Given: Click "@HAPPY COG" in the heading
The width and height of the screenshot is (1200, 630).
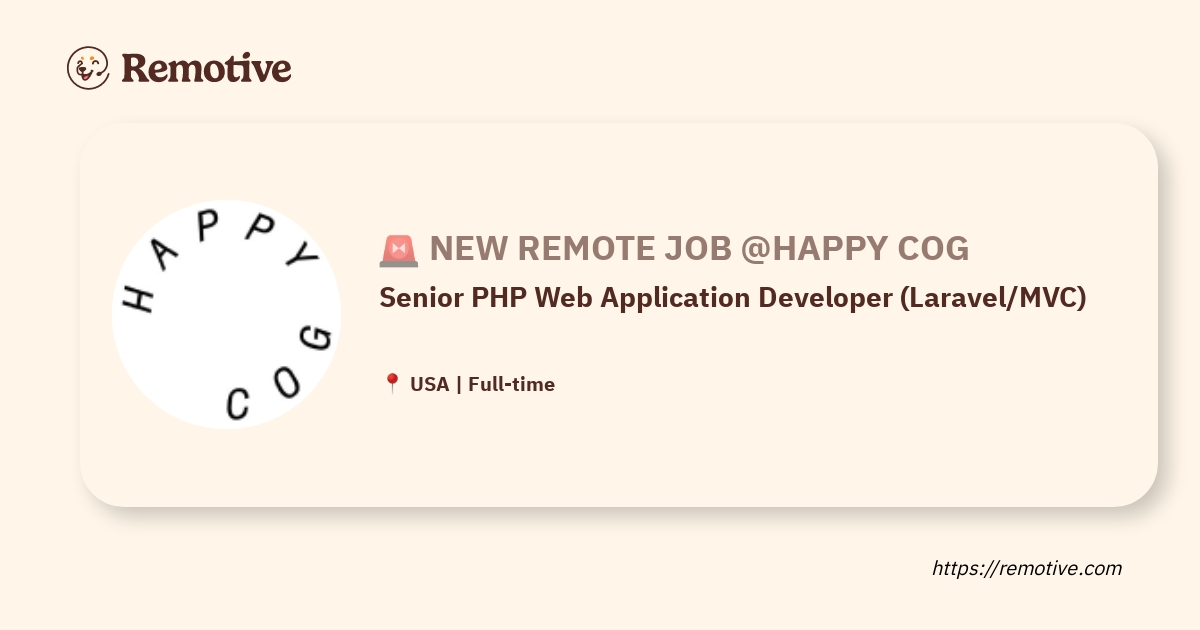Looking at the screenshot, I should (855, 249).
